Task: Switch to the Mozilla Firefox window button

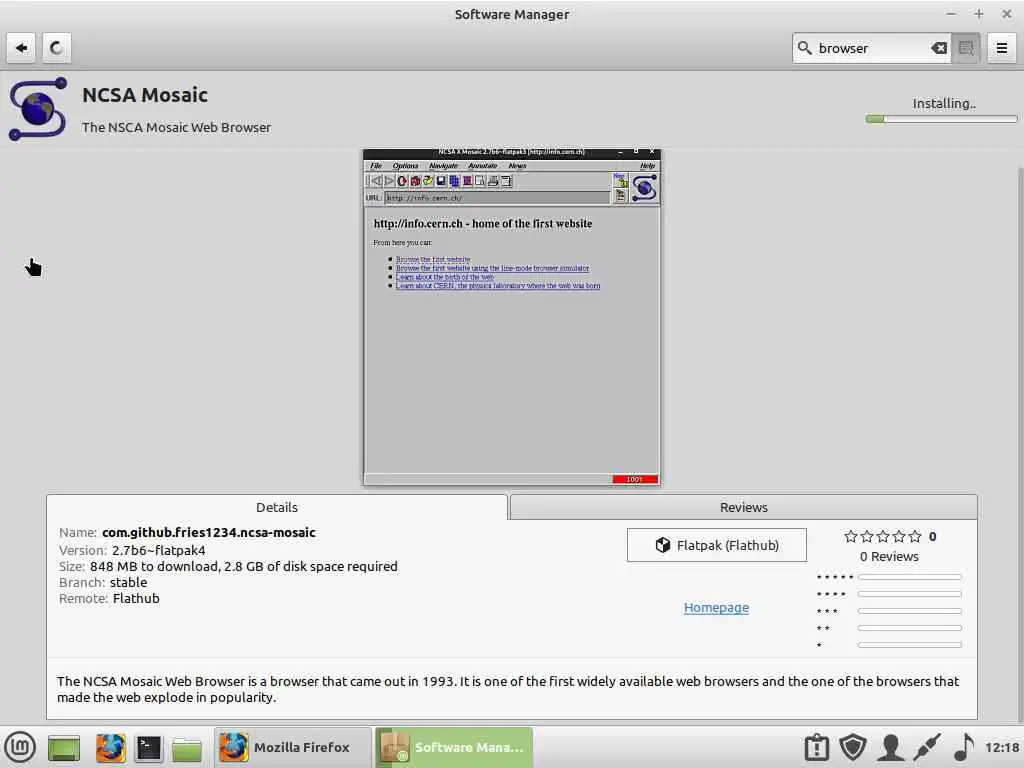Action: (x=293, y=747)
